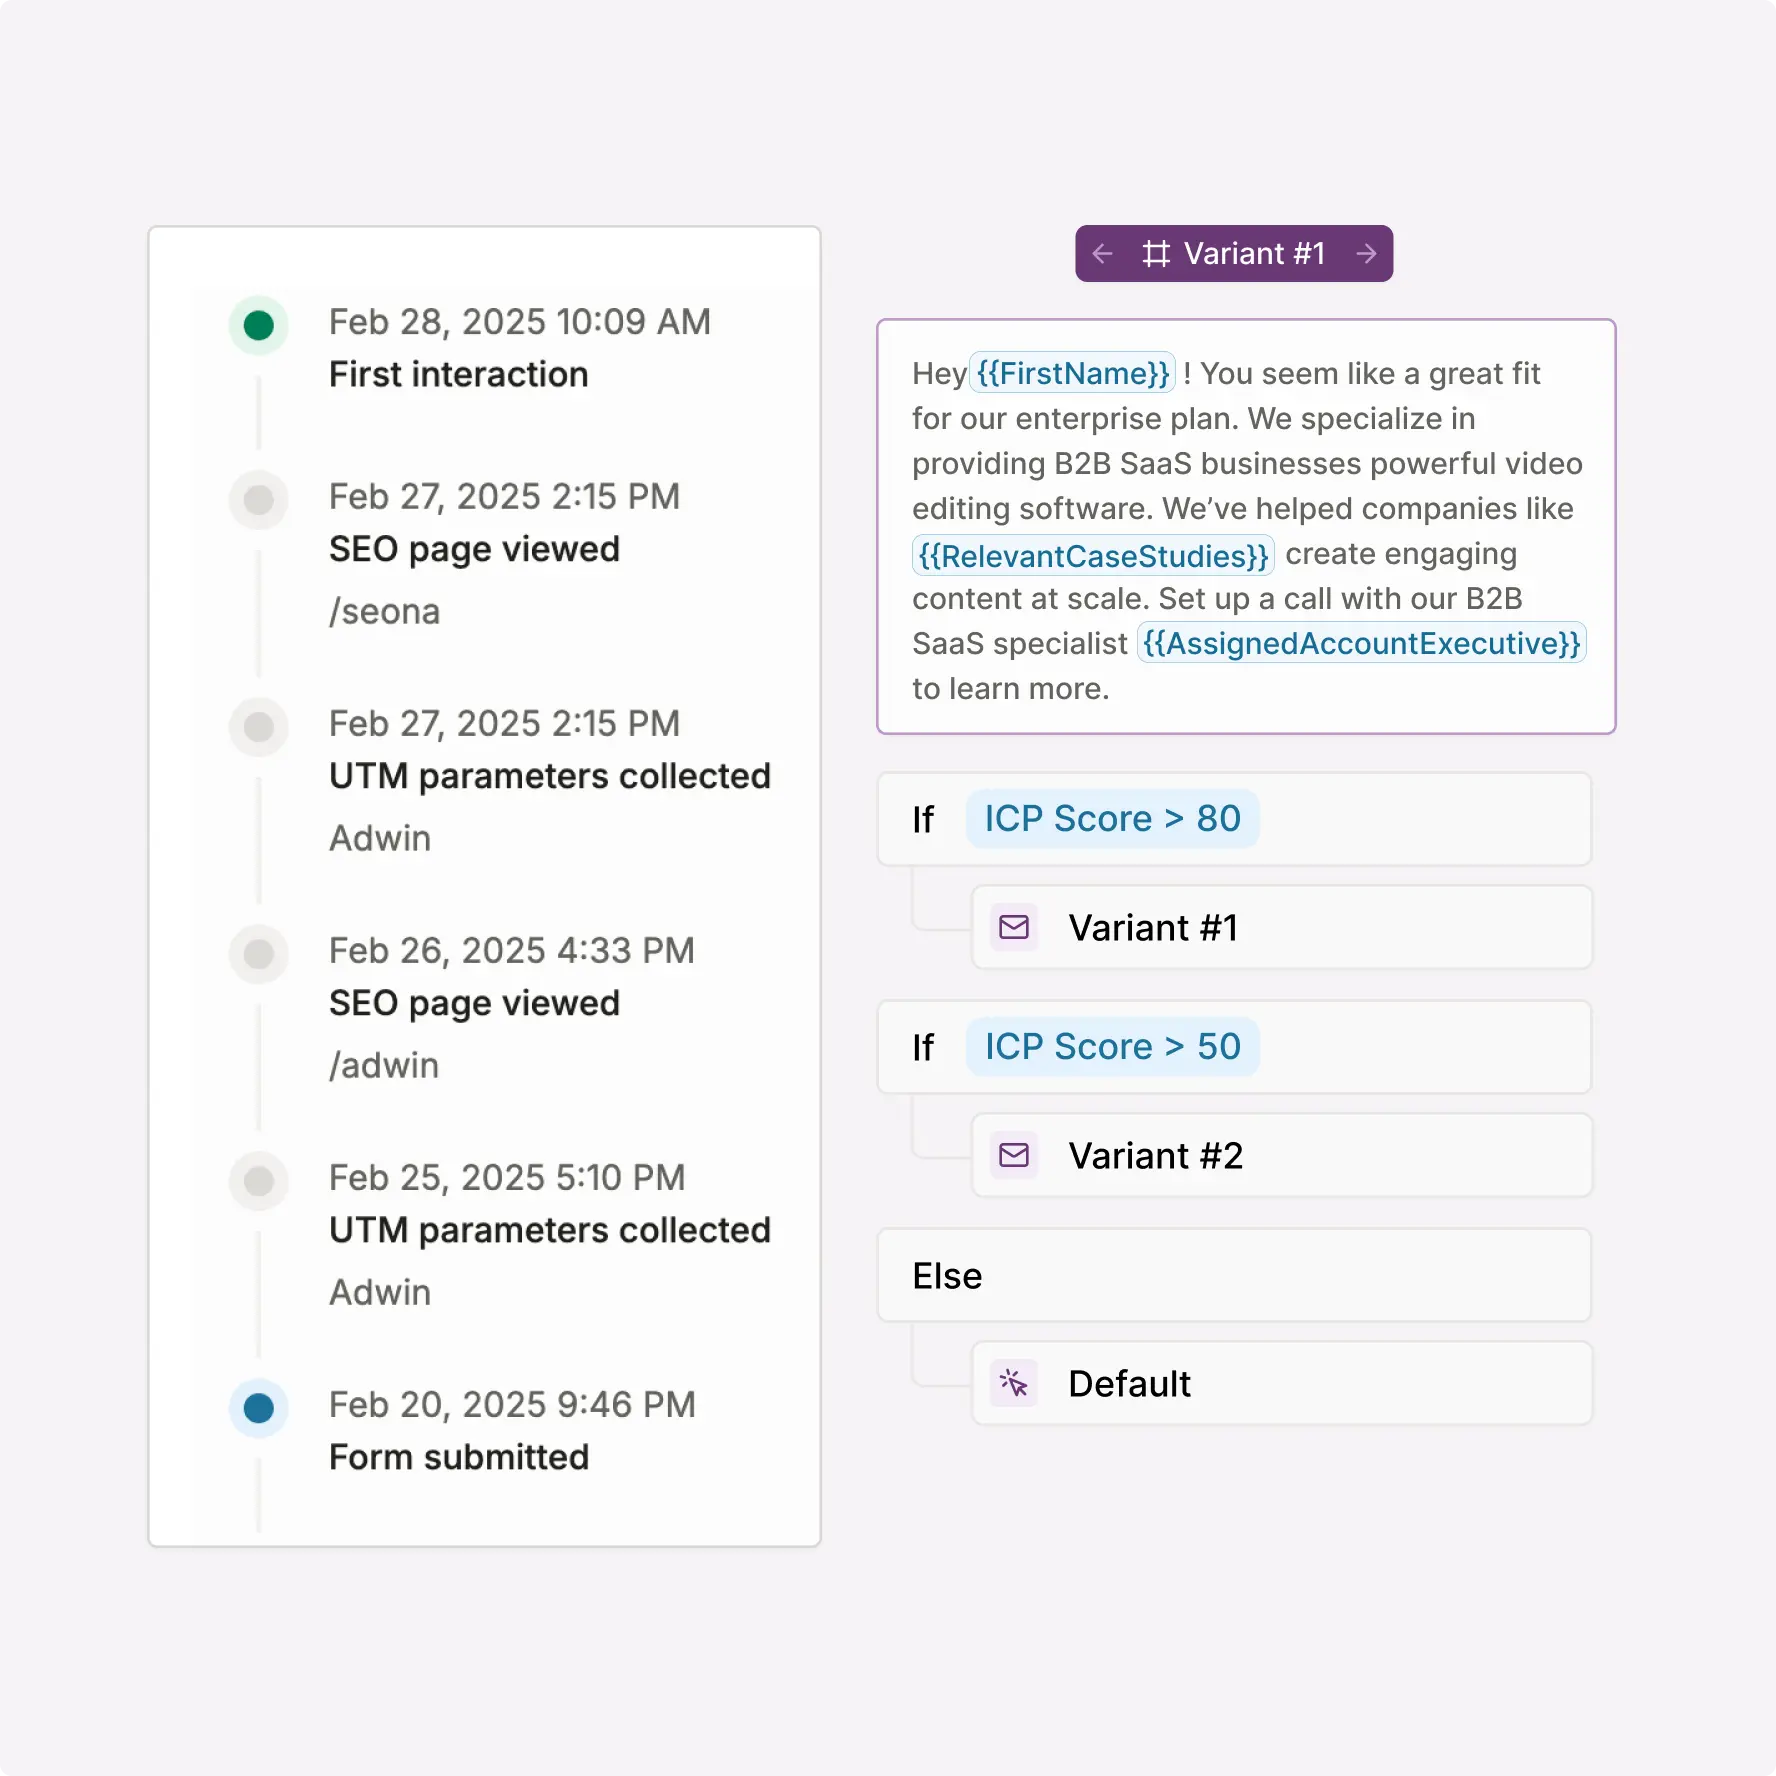Click the envelope icon for Variant #2
The height and width of the screenshot is (1776, 1776).
coord(1014,1155)
